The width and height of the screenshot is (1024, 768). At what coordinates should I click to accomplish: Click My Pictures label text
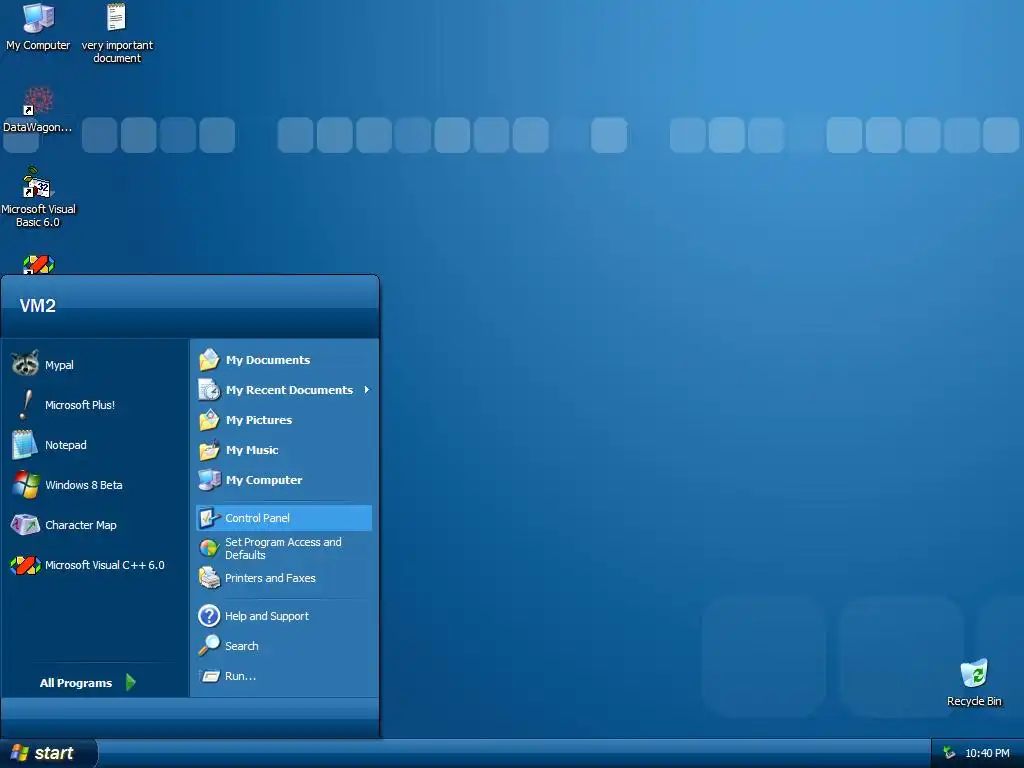point(259,420)
